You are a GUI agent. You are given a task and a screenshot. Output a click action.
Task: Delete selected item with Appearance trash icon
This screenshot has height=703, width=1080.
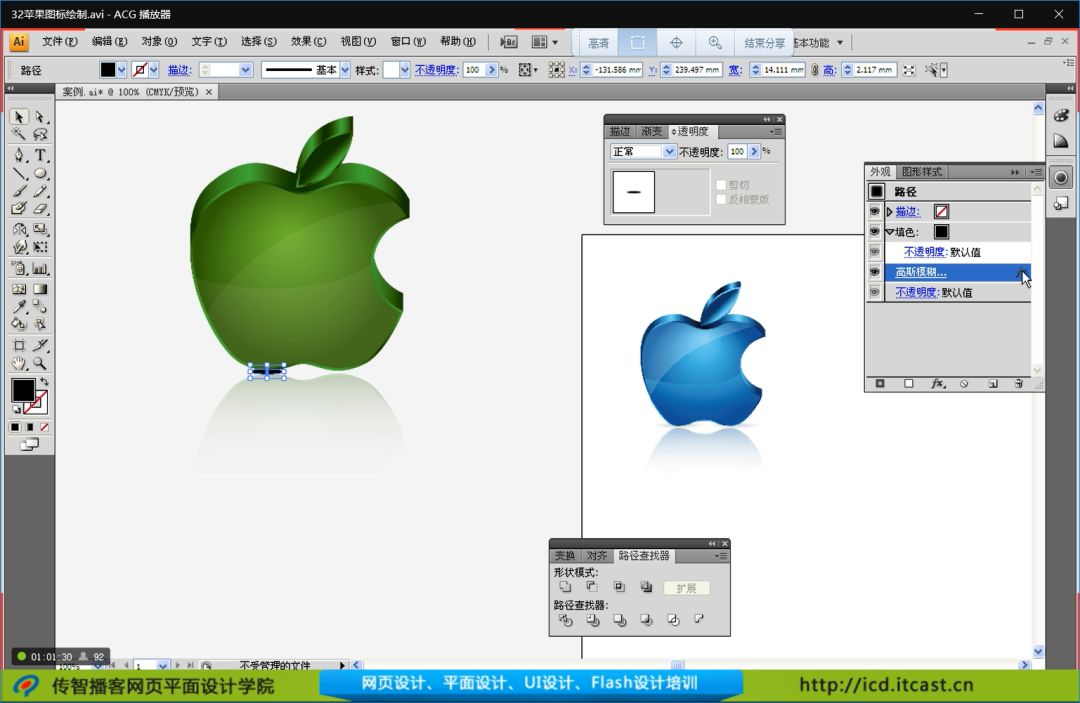1019,383
